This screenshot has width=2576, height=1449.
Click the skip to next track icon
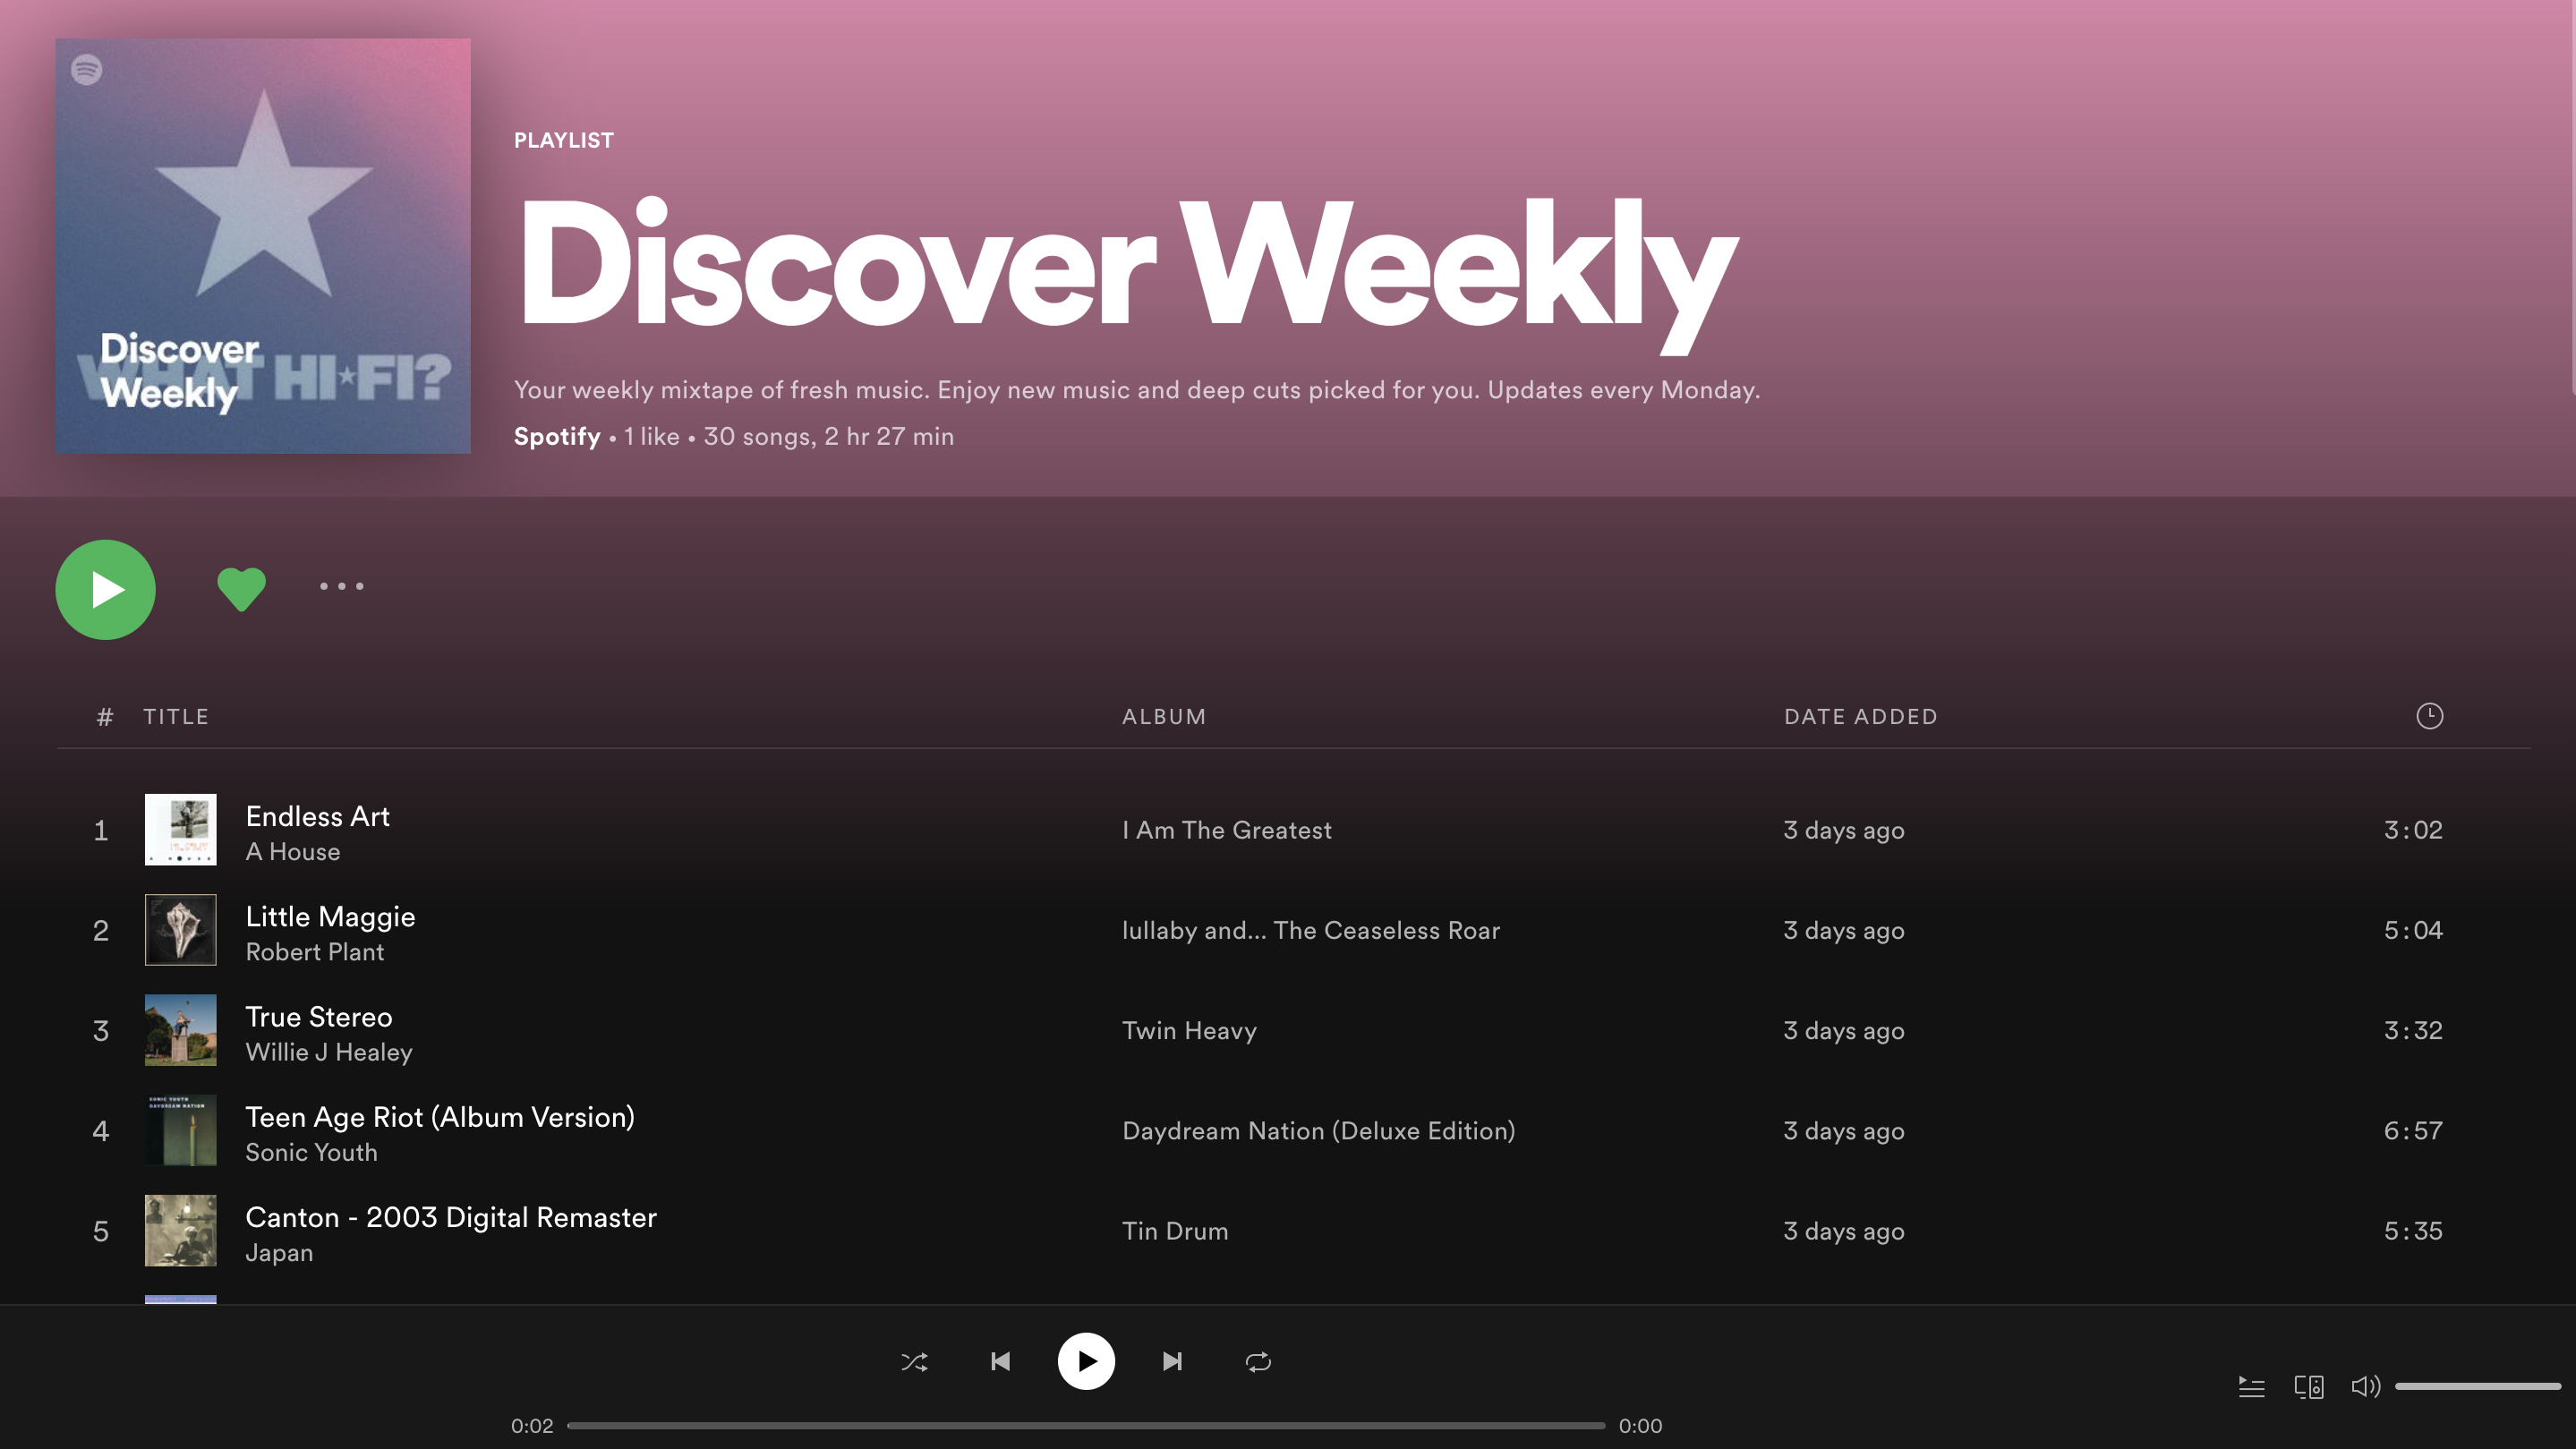[1172, 1360]
